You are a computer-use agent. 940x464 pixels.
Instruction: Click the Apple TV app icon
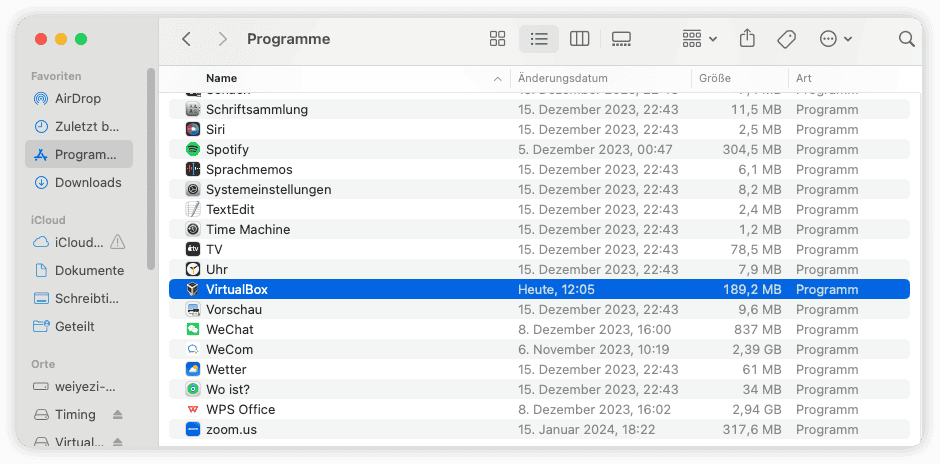192,249
